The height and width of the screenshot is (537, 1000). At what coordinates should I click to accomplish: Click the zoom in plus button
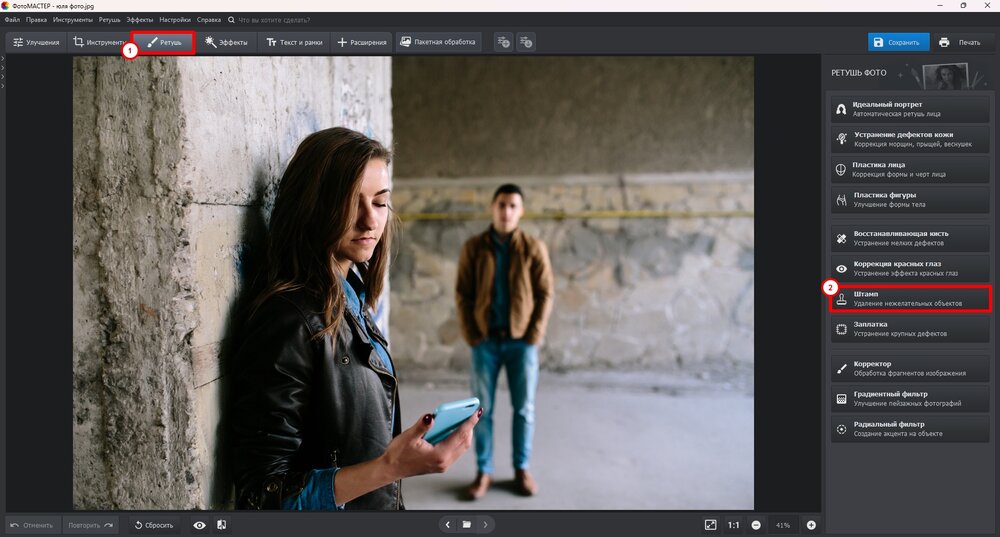click(811, 525)
